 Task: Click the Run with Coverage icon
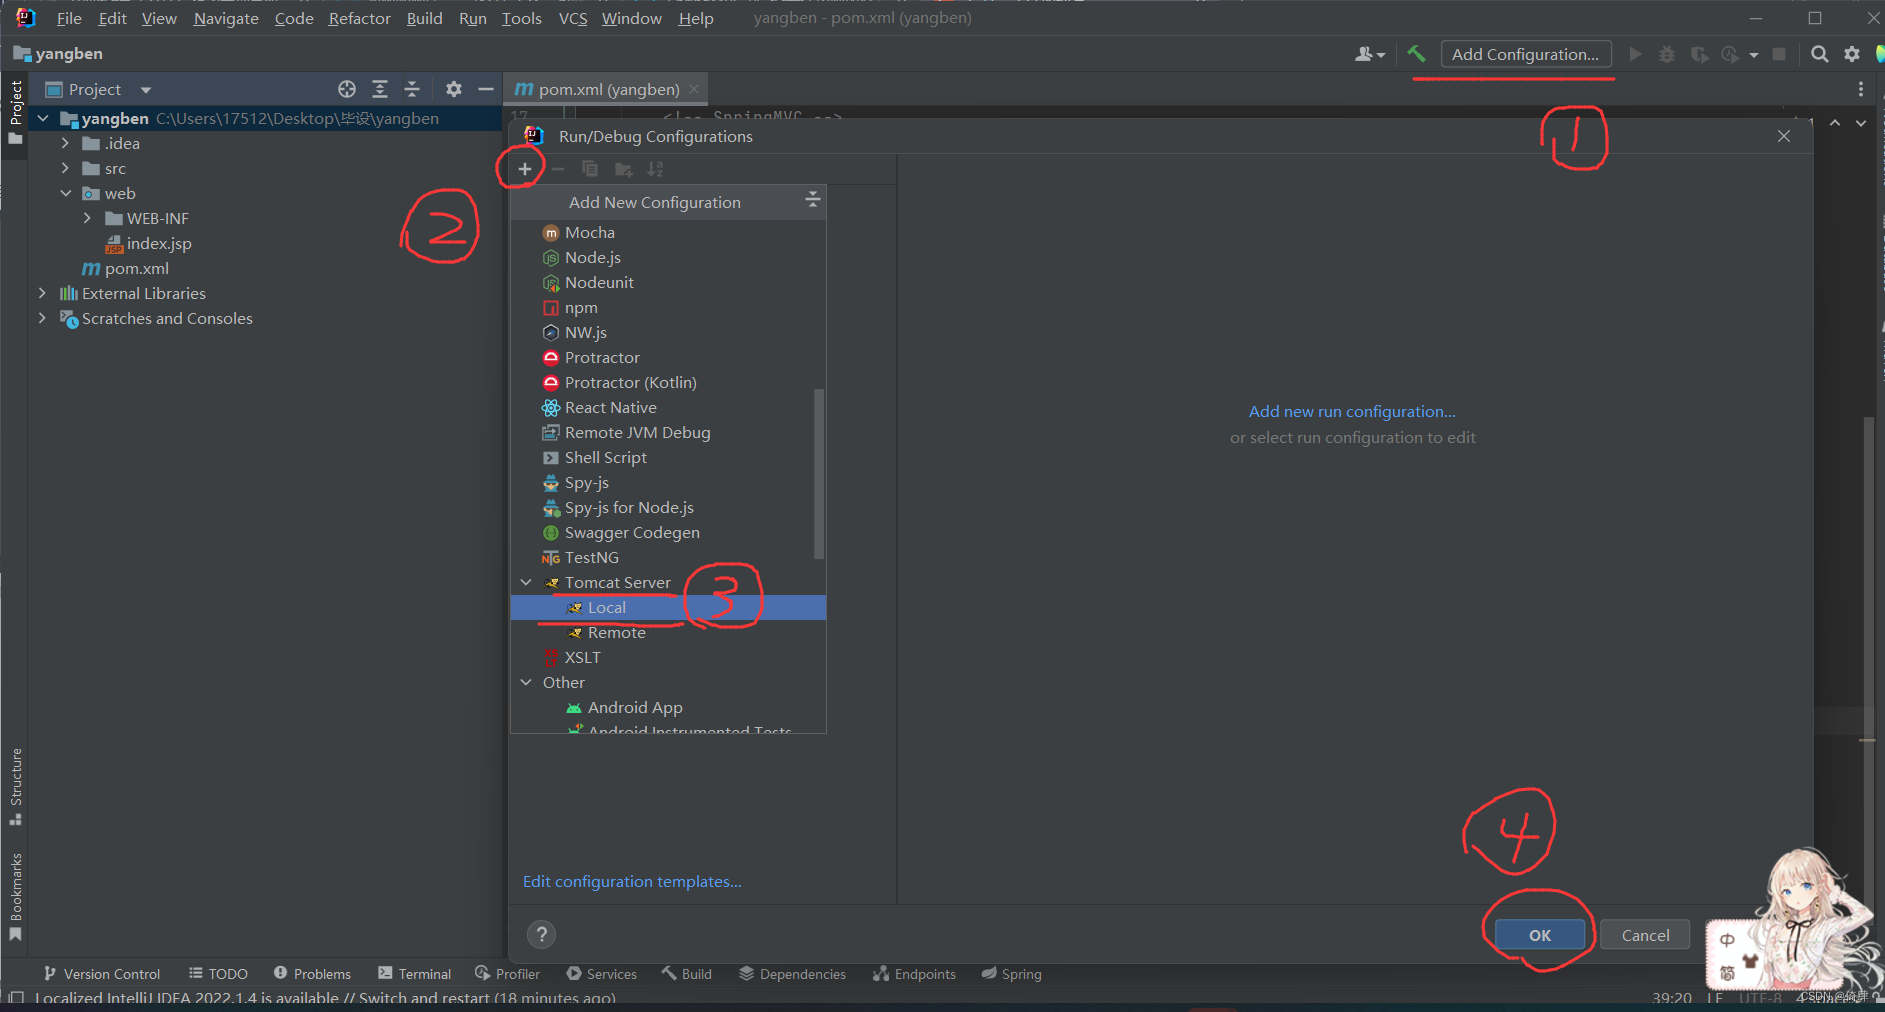point(1699,54)
